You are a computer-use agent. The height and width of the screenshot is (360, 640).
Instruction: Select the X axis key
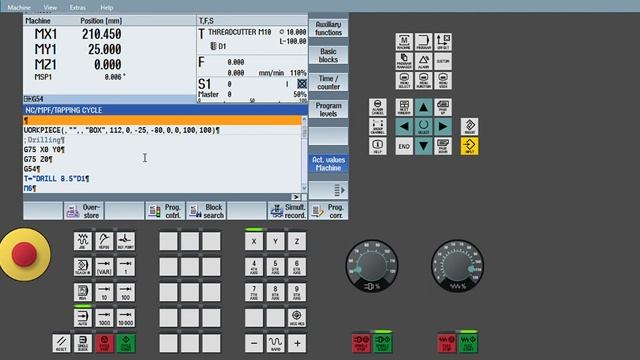[254, 241]
